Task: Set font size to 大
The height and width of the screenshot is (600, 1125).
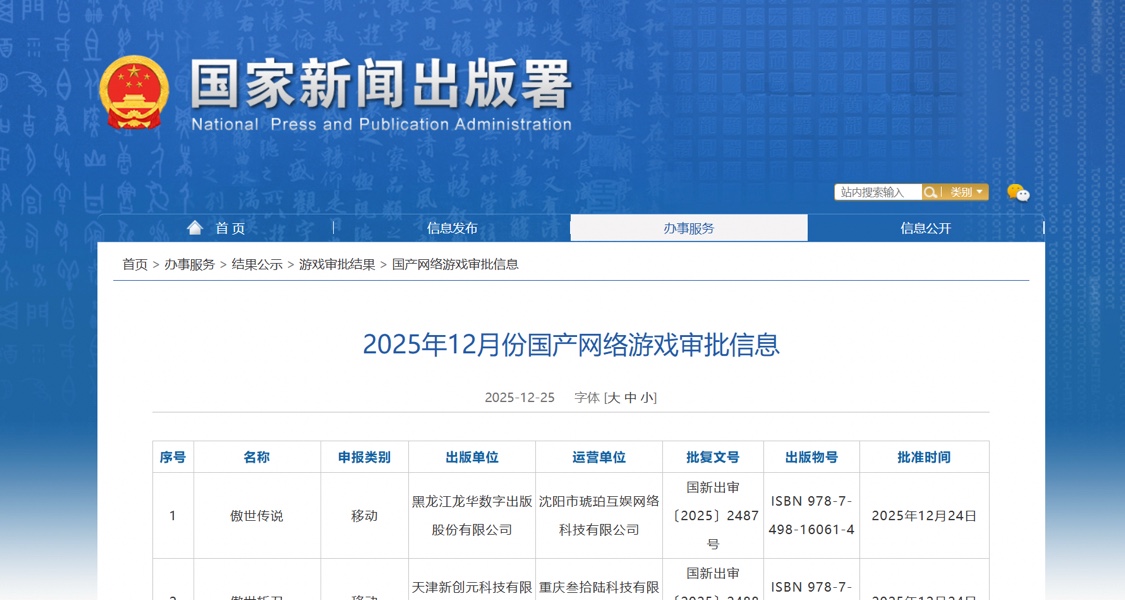Action: 616,396
